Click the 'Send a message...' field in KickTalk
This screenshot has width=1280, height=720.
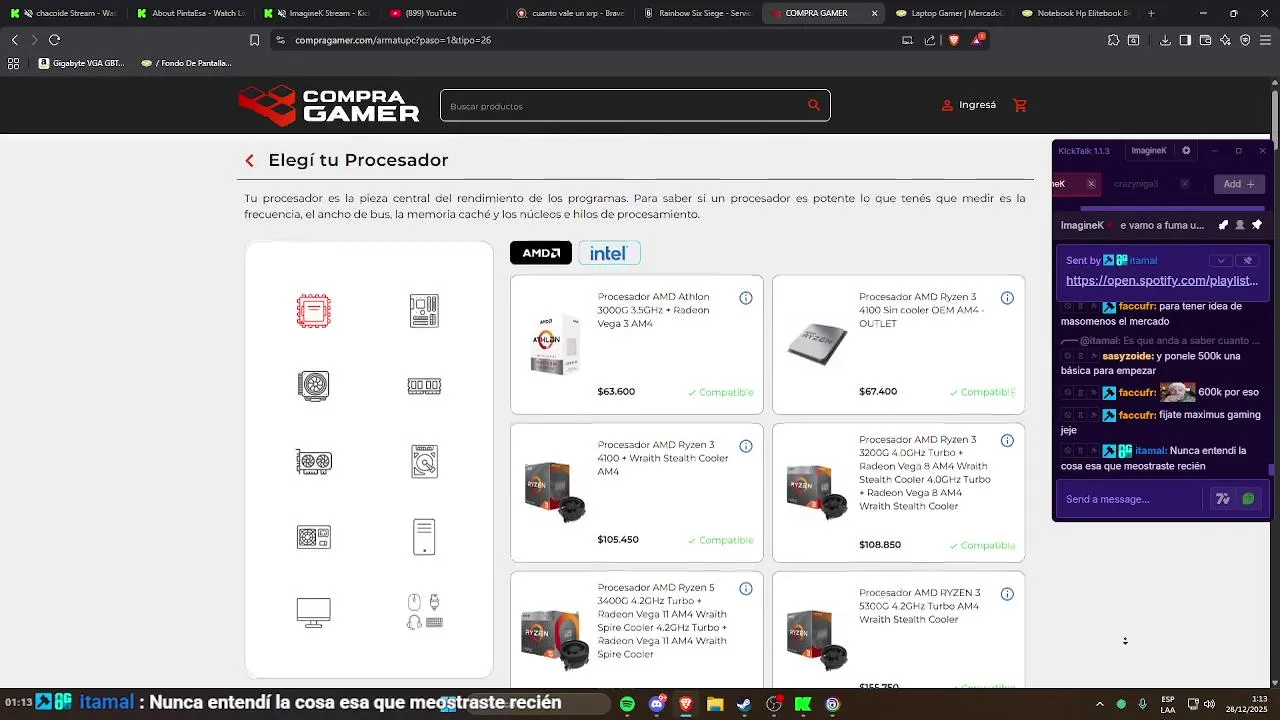1133,499
